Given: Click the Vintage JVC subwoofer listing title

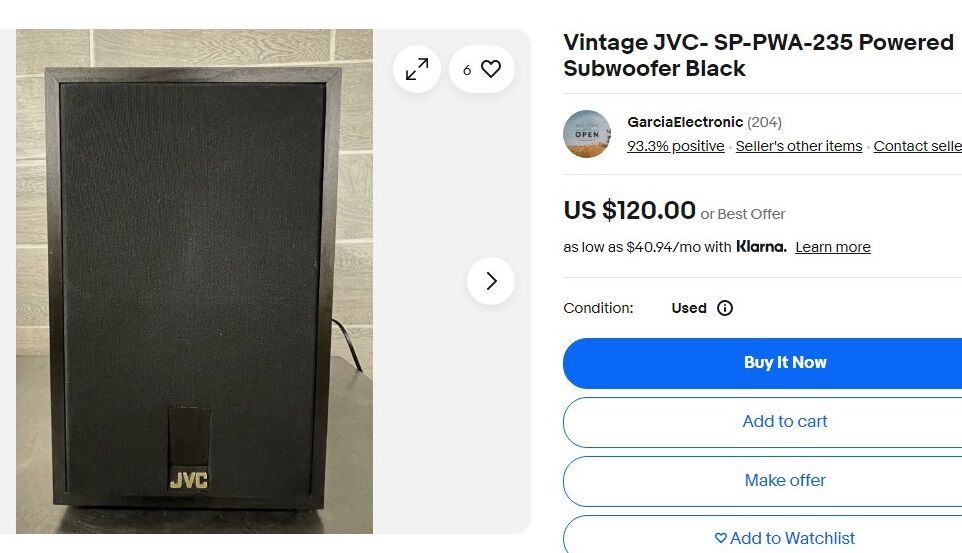Looking at the screenshot, I should click(x=758, y=55).
